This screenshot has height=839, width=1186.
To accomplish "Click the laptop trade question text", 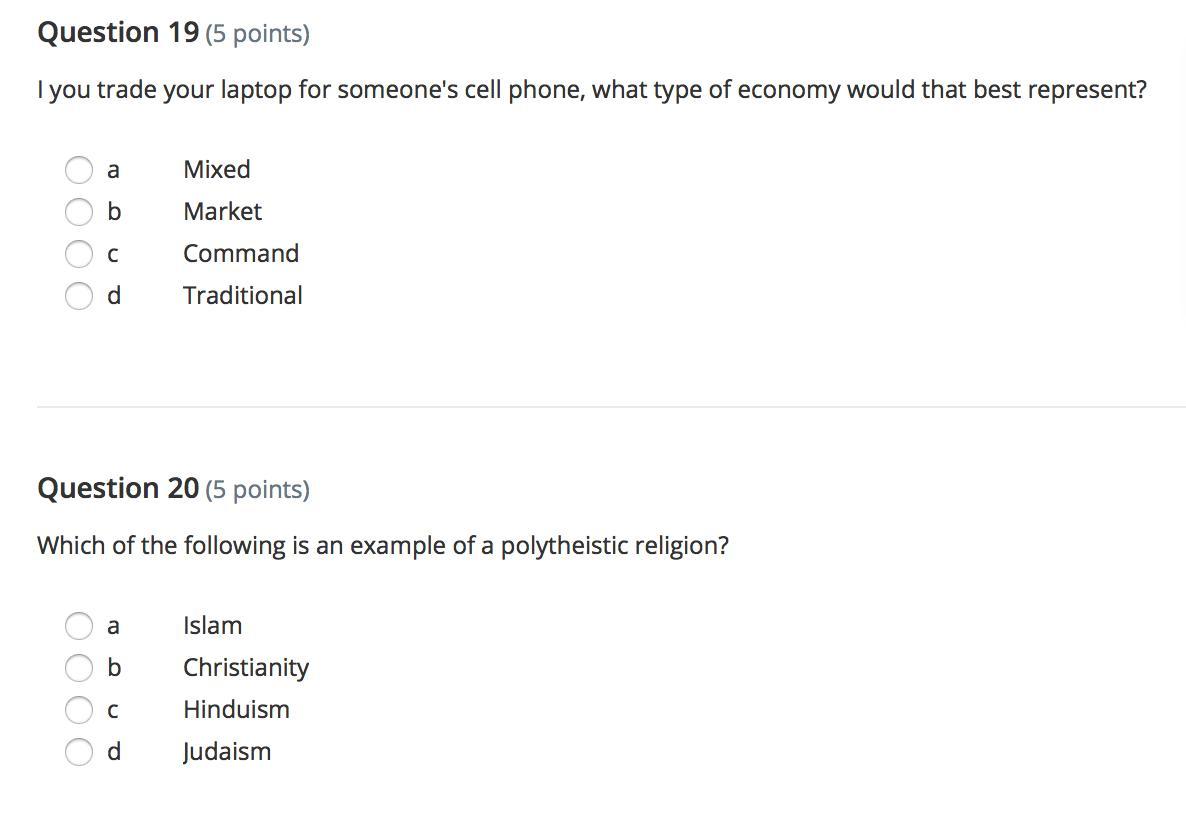I will point(592,90).
